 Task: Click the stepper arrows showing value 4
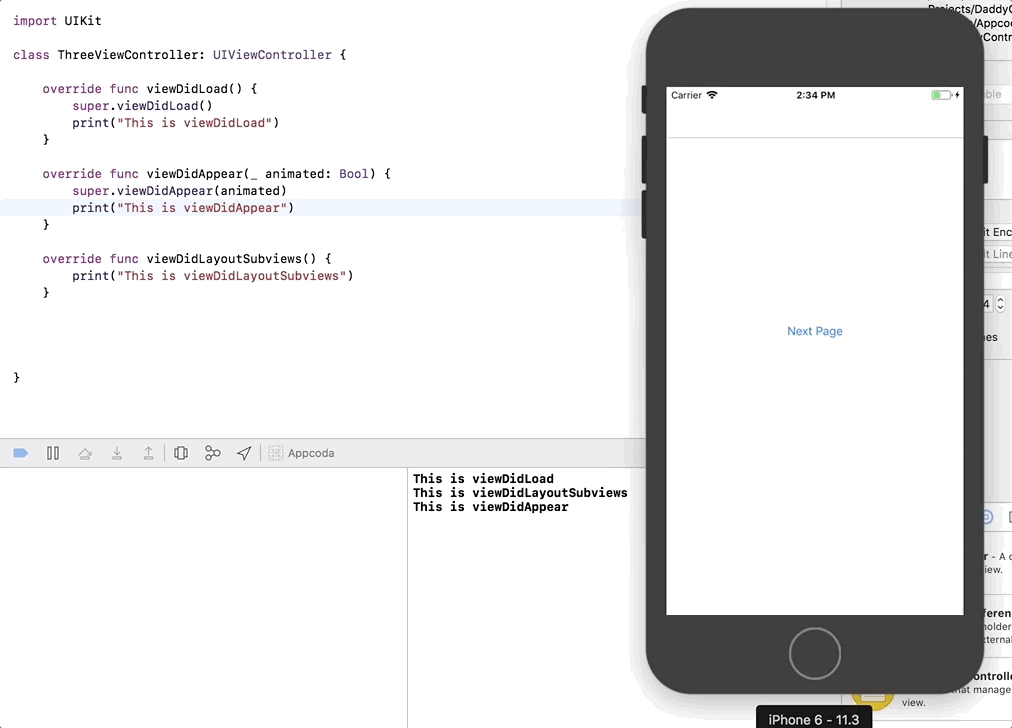1000,303
